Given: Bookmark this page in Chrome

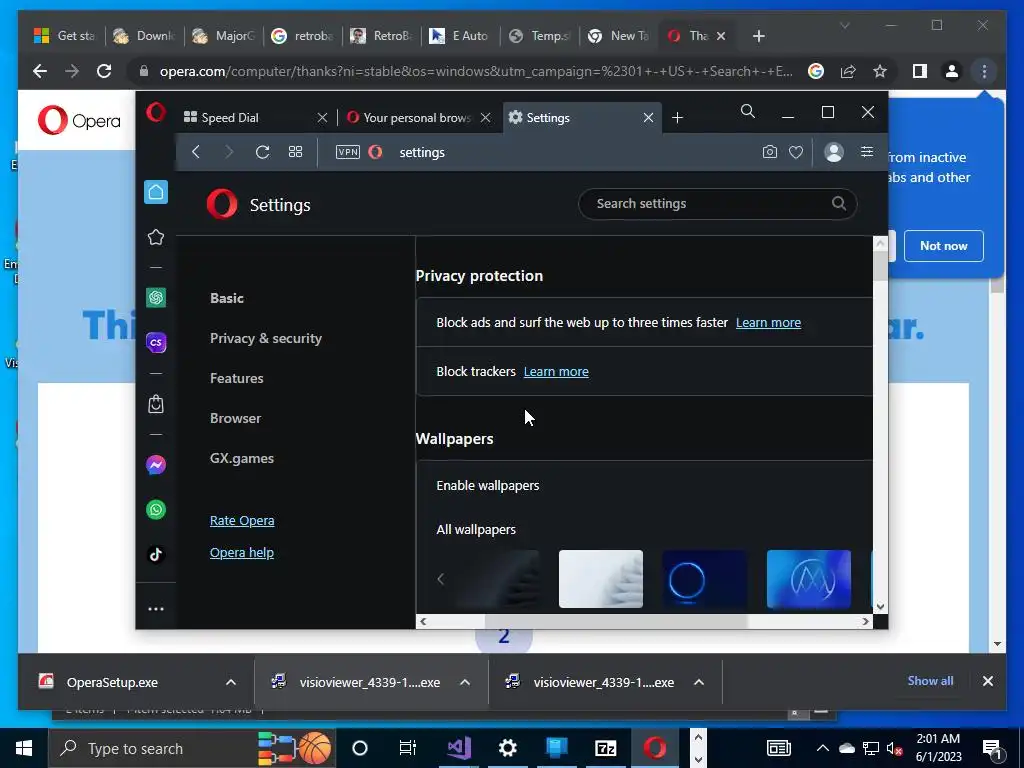Looking at the screenshot, I should [880, 71].
